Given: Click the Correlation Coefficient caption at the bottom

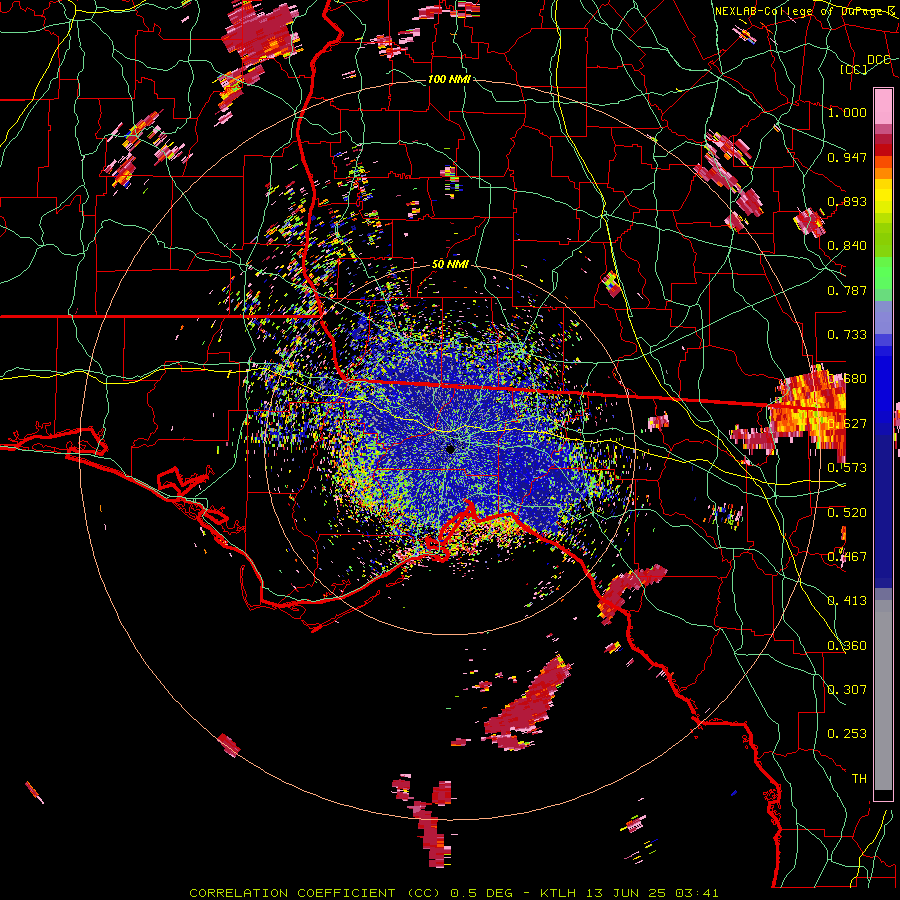Looking at the screenshot, I should coord(453,893).
